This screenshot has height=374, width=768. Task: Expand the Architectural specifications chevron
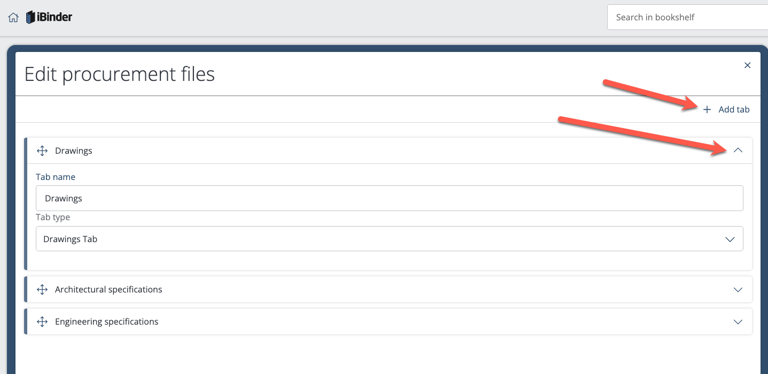[x=738, y=290]
